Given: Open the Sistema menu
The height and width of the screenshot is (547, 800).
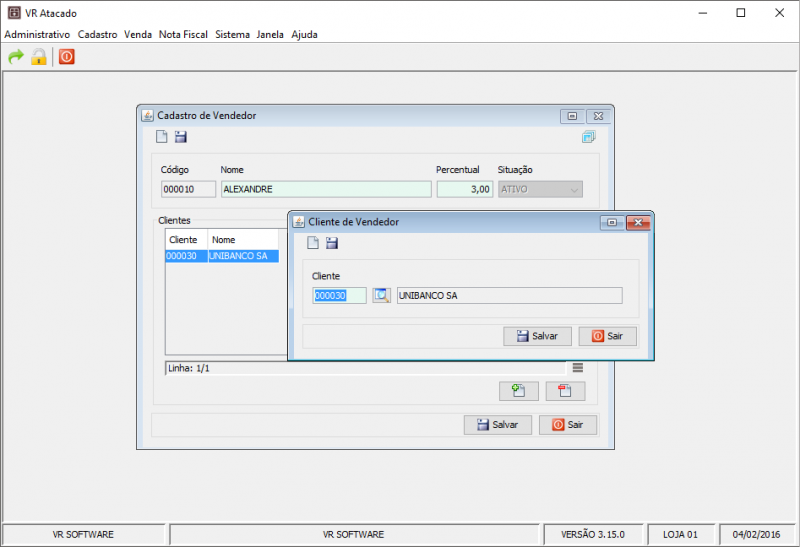Looking at the screenshot, I should coord(232,34).
